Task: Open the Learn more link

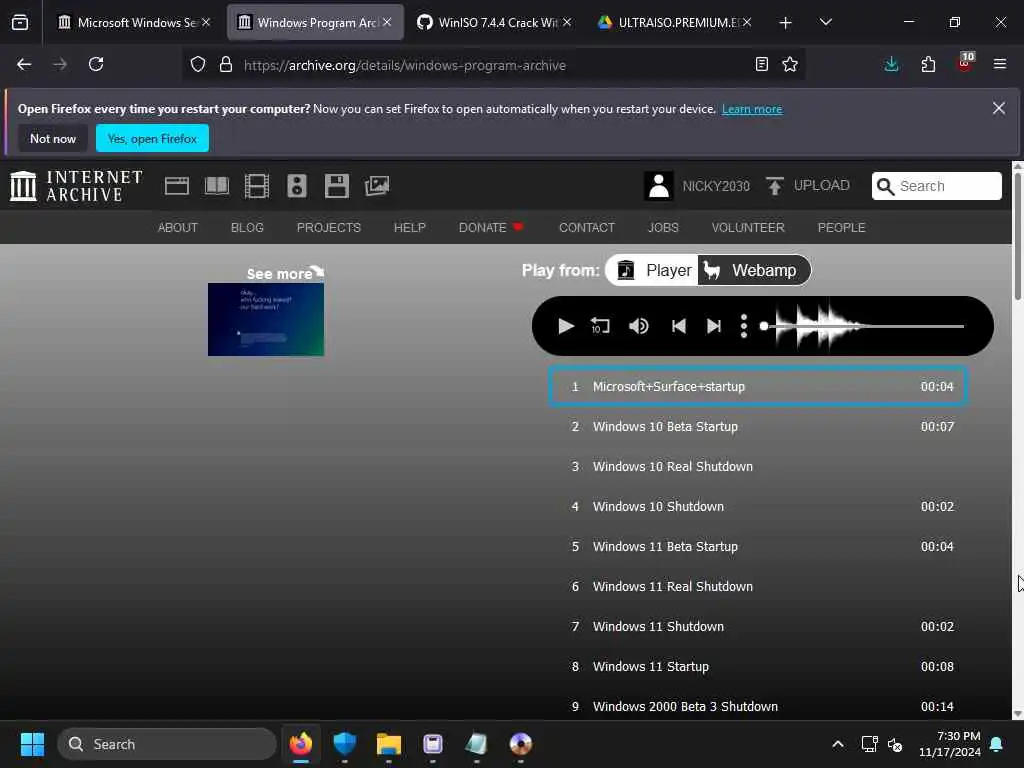Action: [752, 109]
